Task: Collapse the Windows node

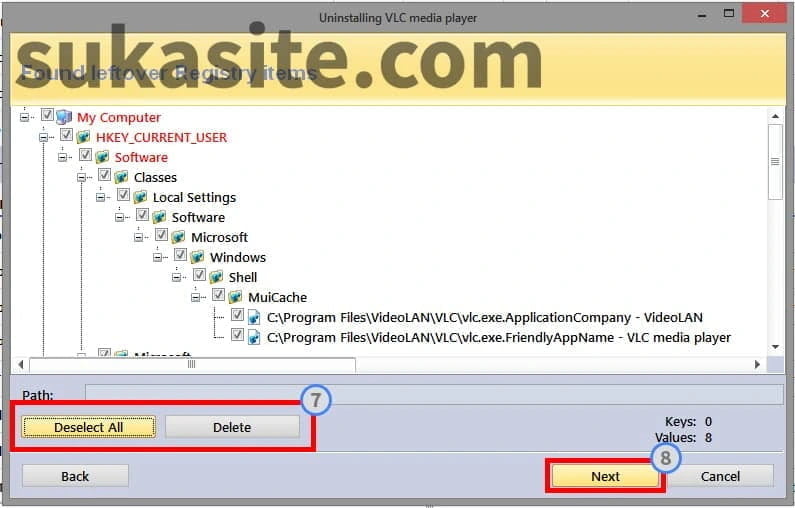Action: point(158,258)
